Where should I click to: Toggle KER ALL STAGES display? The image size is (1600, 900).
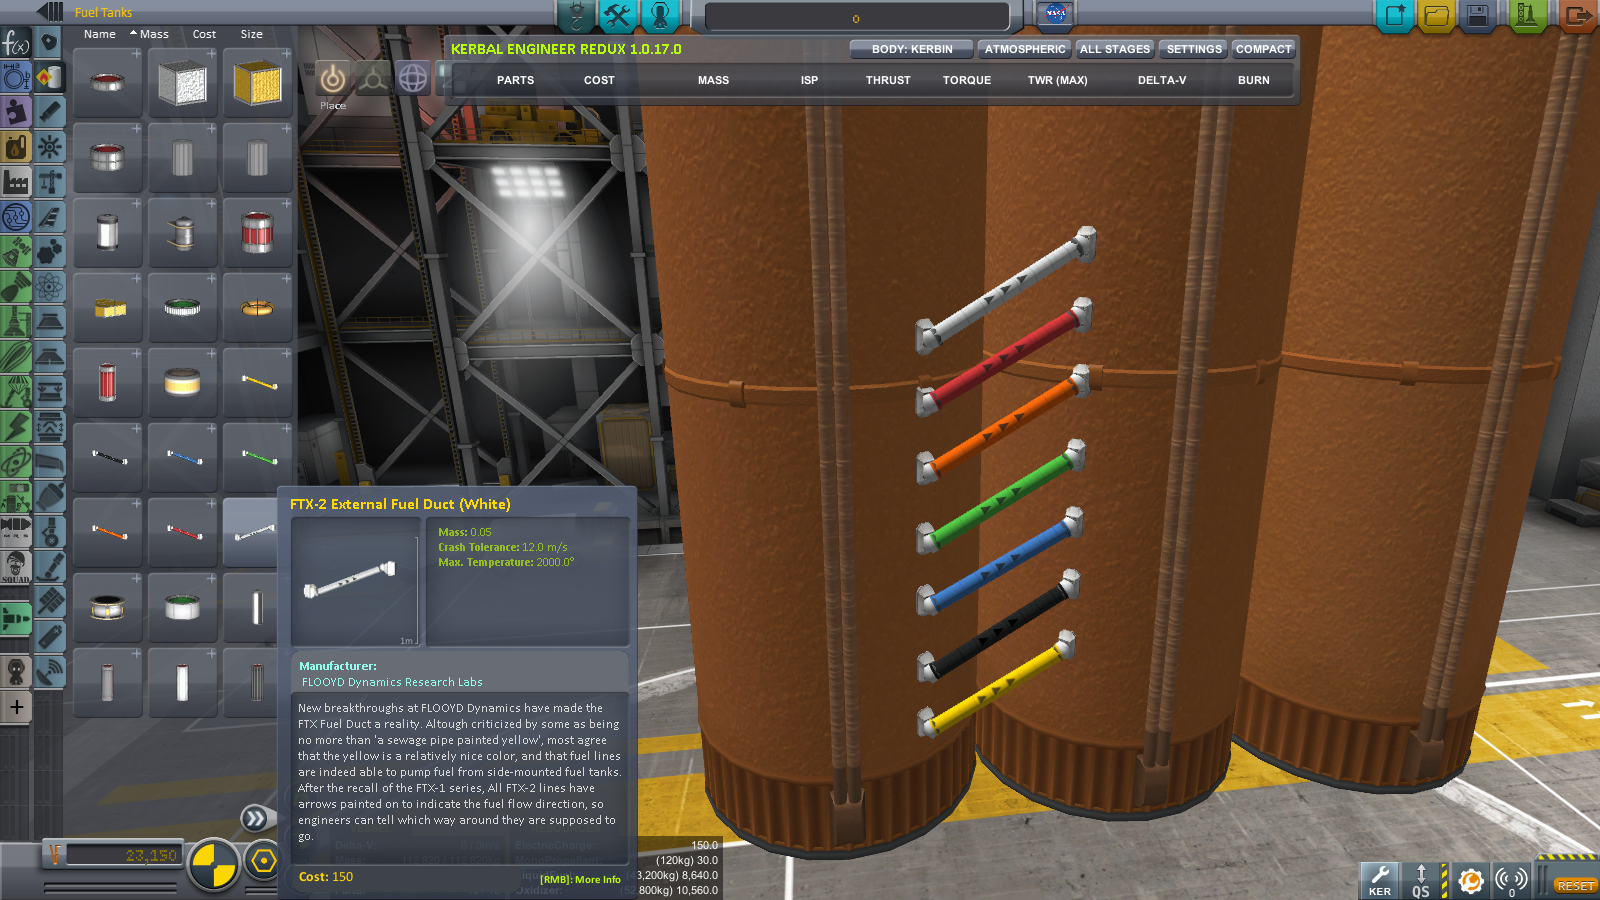click(1115, 49)
